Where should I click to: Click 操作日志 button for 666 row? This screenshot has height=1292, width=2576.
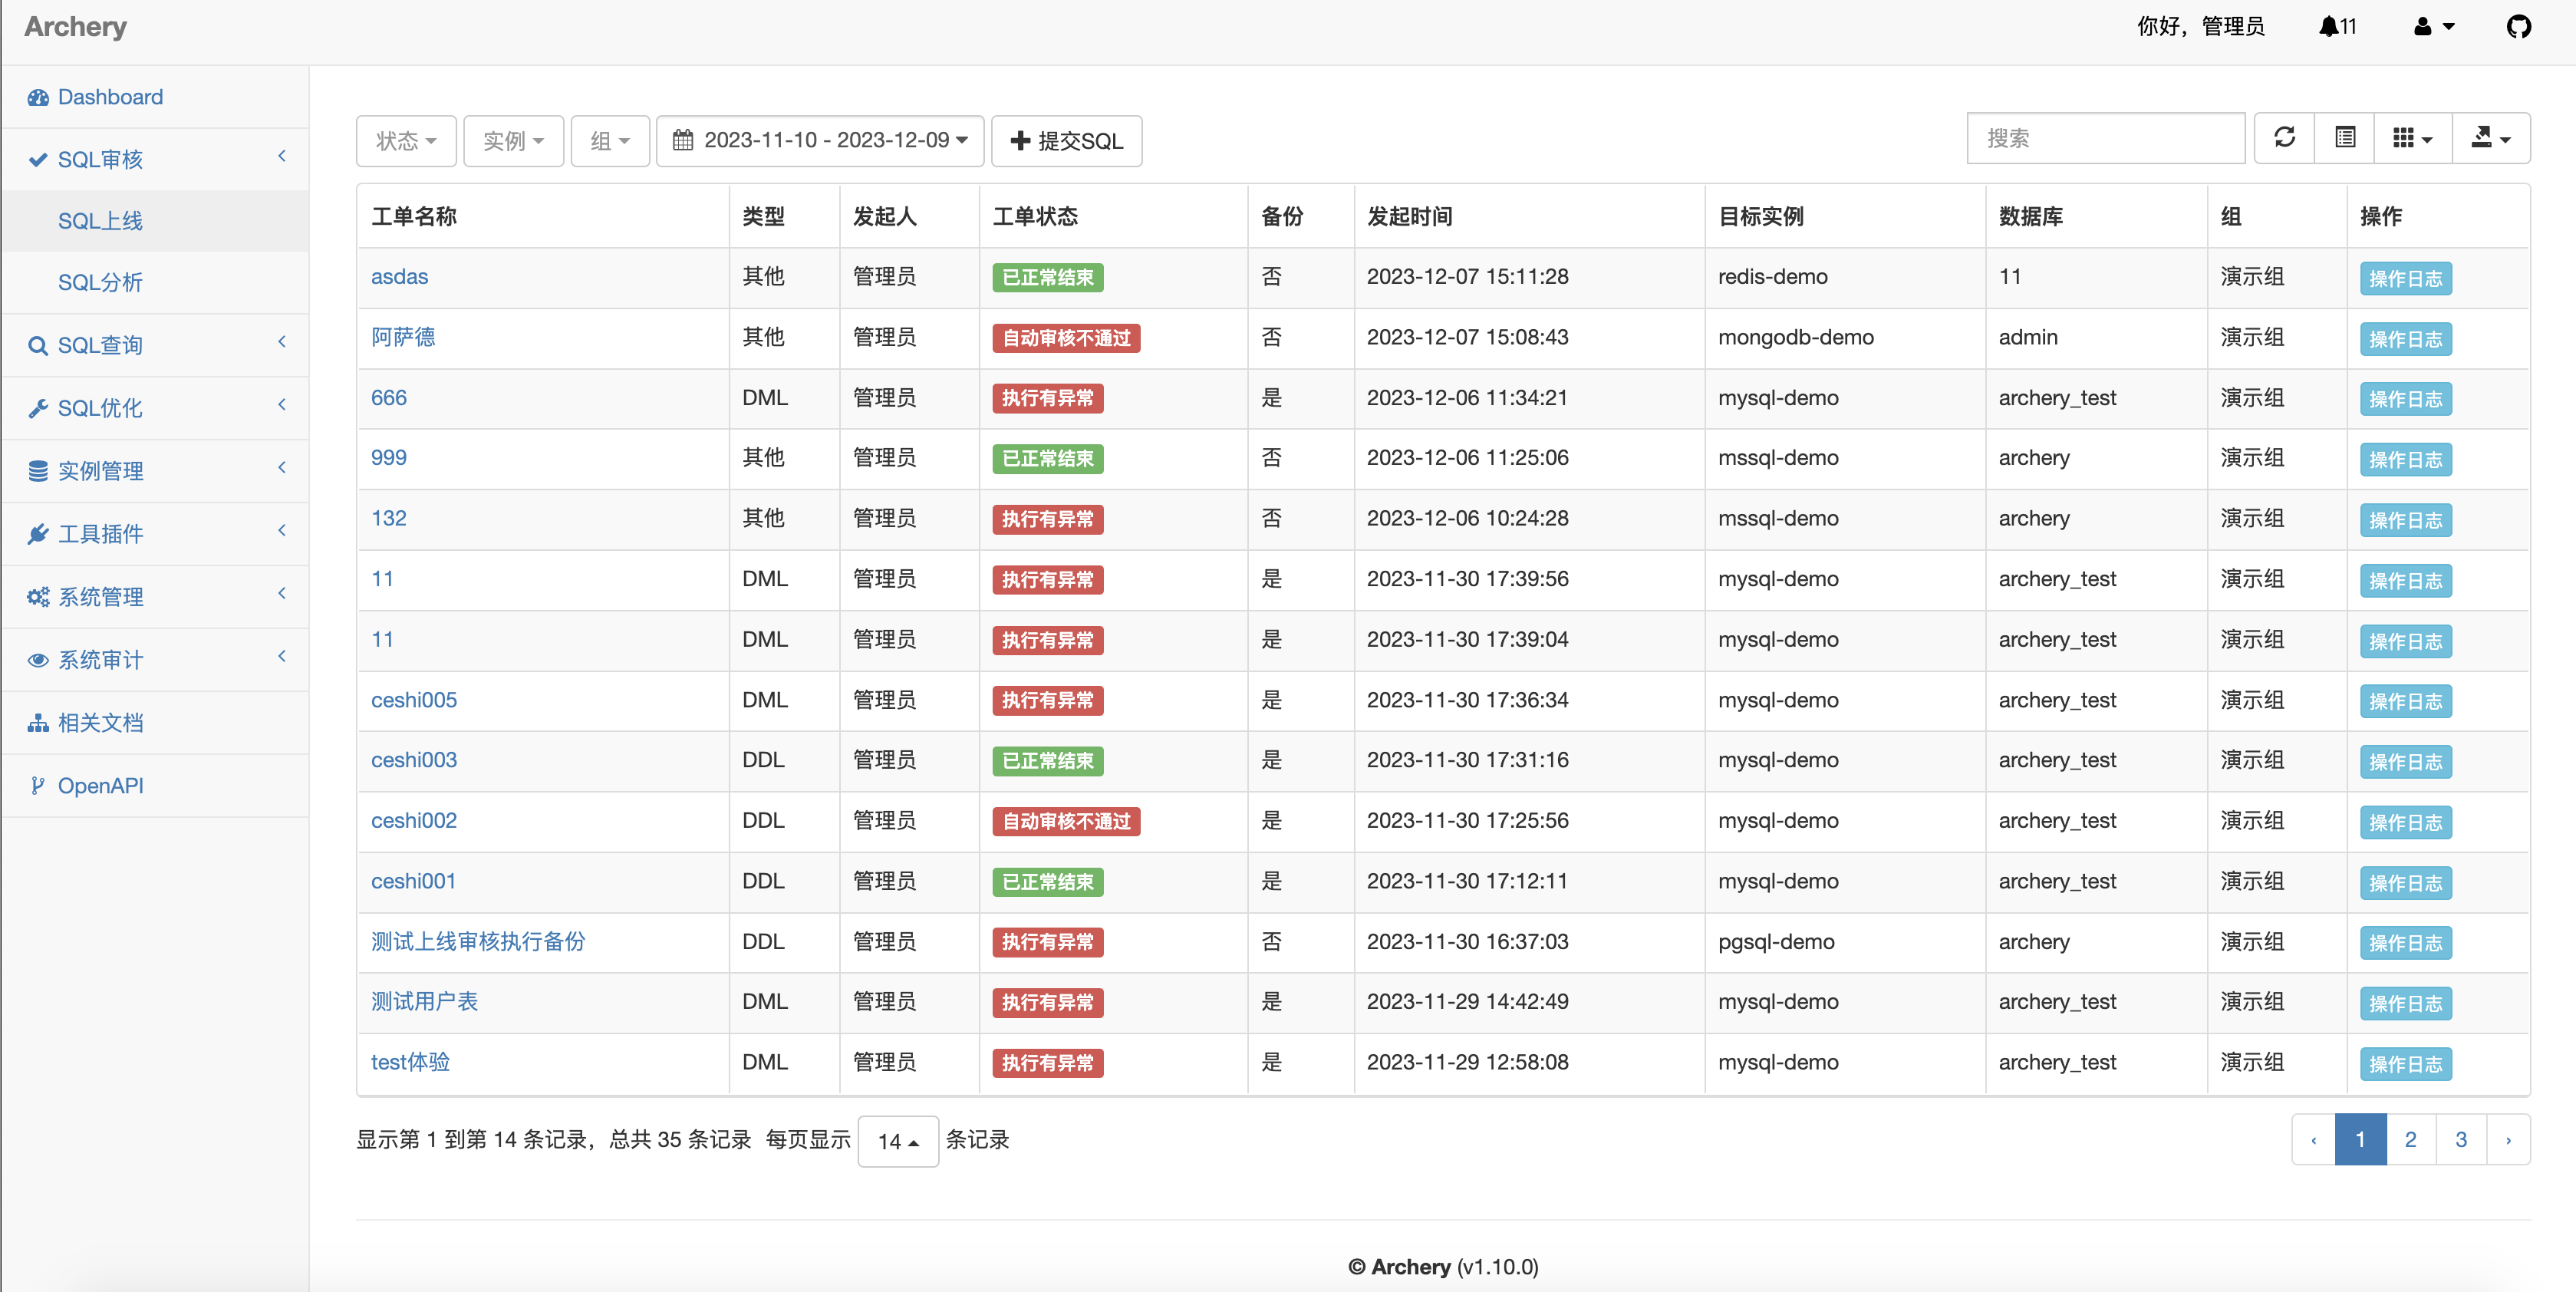point(2405,399)
